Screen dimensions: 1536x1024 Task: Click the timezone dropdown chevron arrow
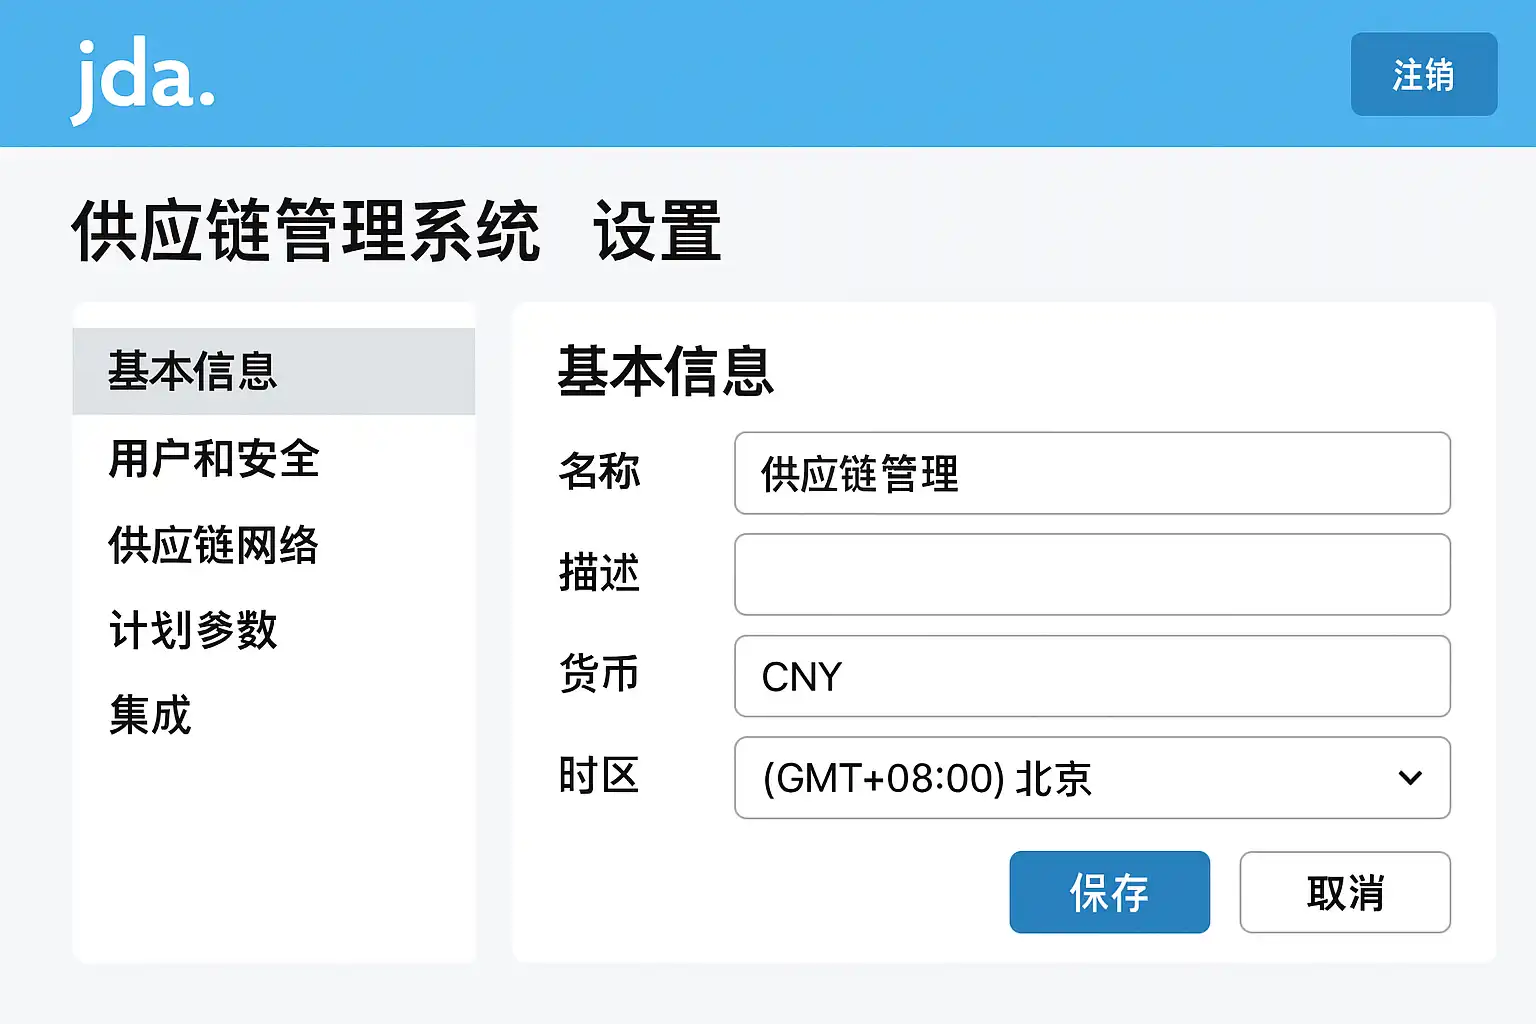1410,778
